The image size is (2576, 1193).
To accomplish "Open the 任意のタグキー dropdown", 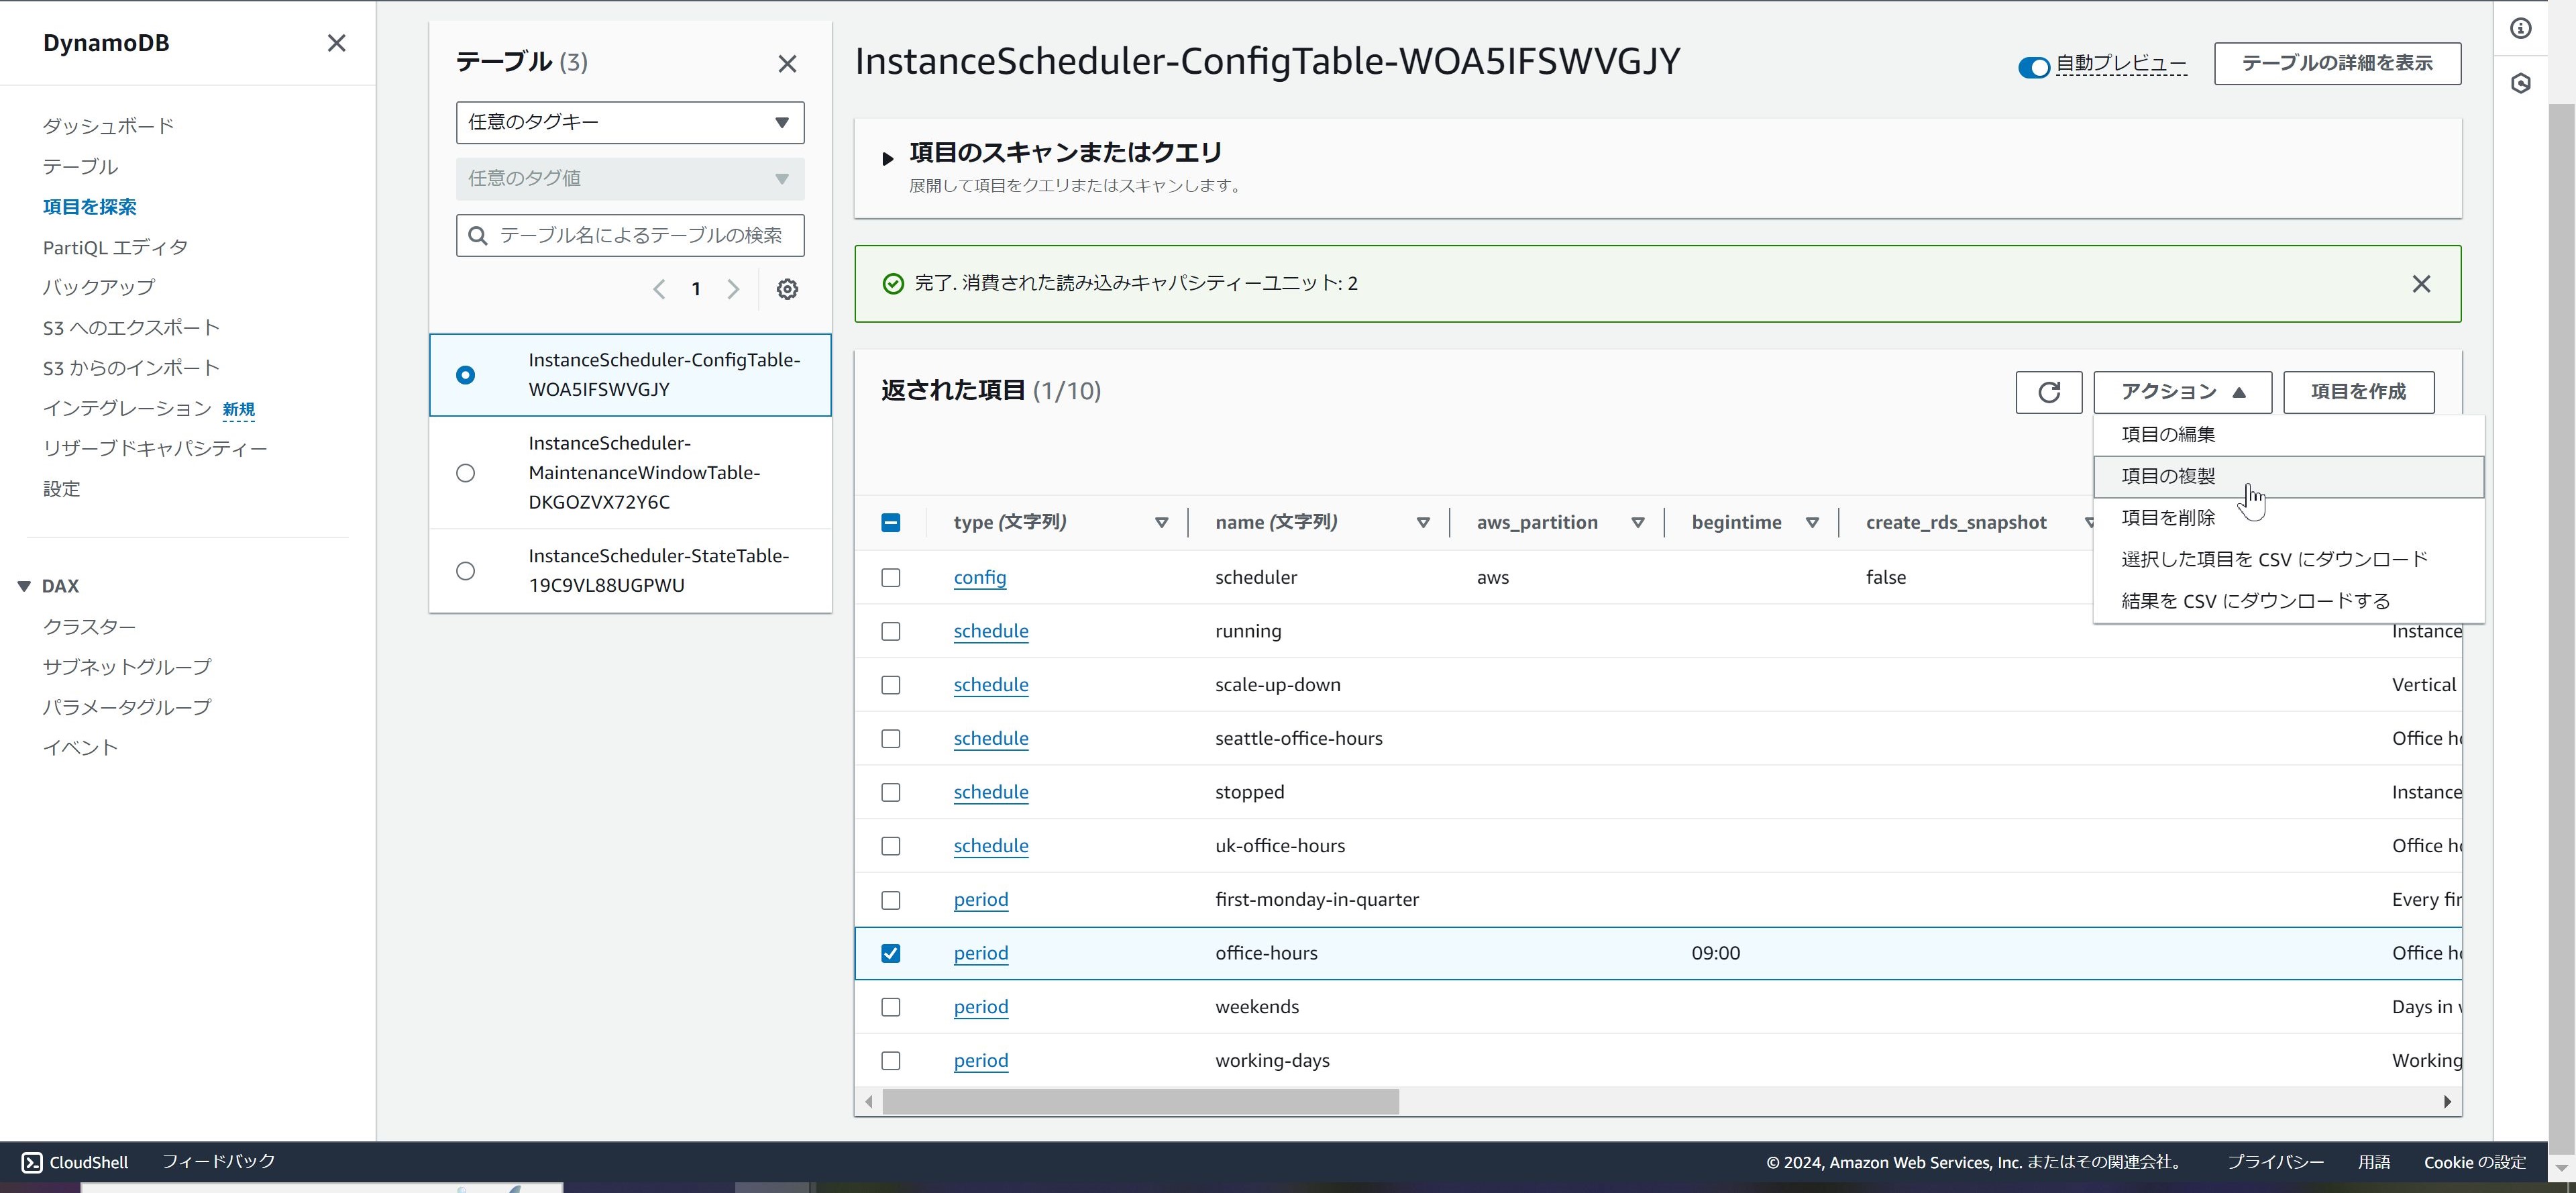I will click(x=629, y=122).
